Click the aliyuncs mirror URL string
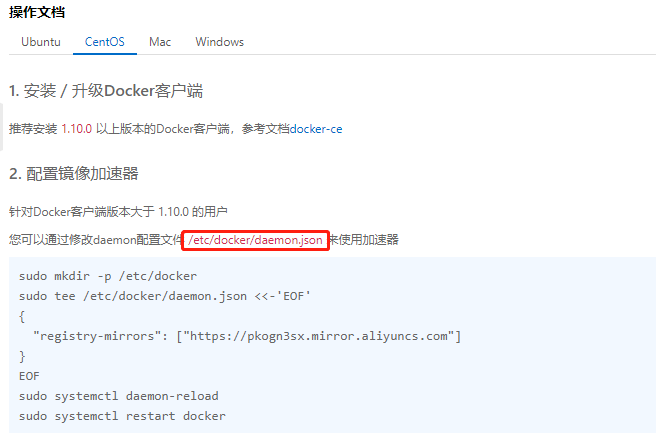Screen dimensions: 656x433 pos(318,335)
